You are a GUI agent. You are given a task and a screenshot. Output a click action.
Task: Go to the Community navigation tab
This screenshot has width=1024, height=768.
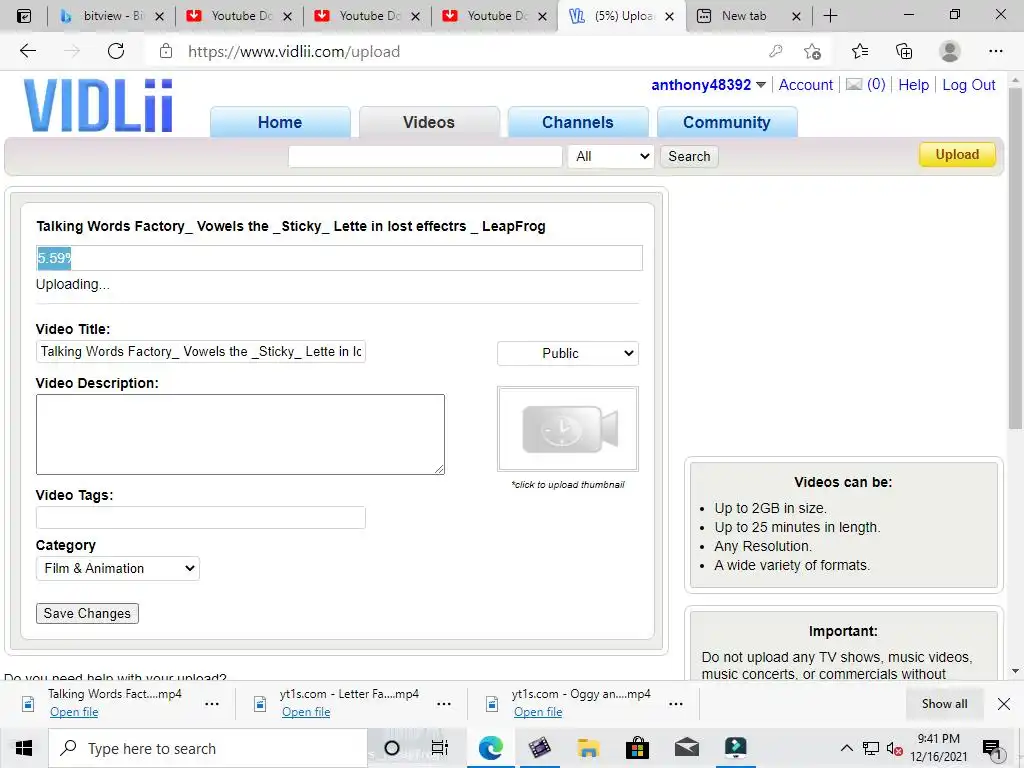727,122
